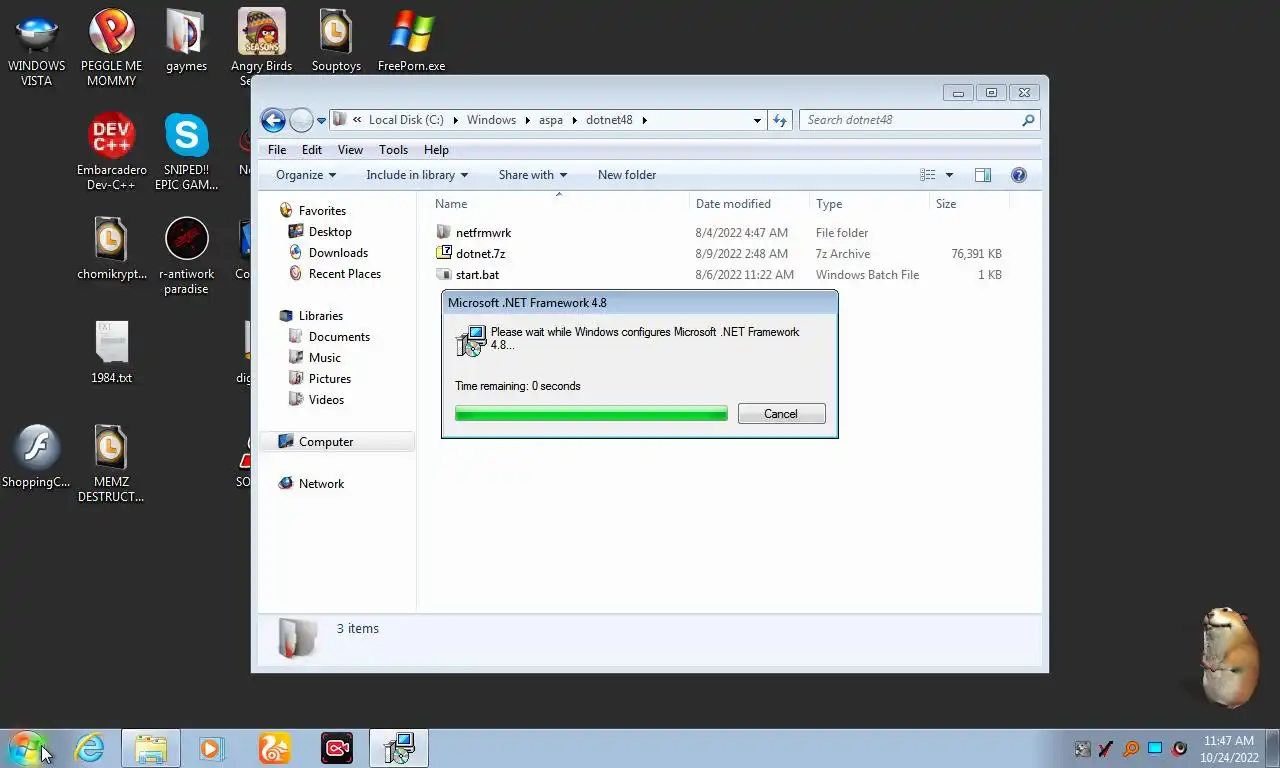Select the MEMZ DESTRUCT... desktop icon
This screenshot has width=1280, height=768.
coord(111,464)
